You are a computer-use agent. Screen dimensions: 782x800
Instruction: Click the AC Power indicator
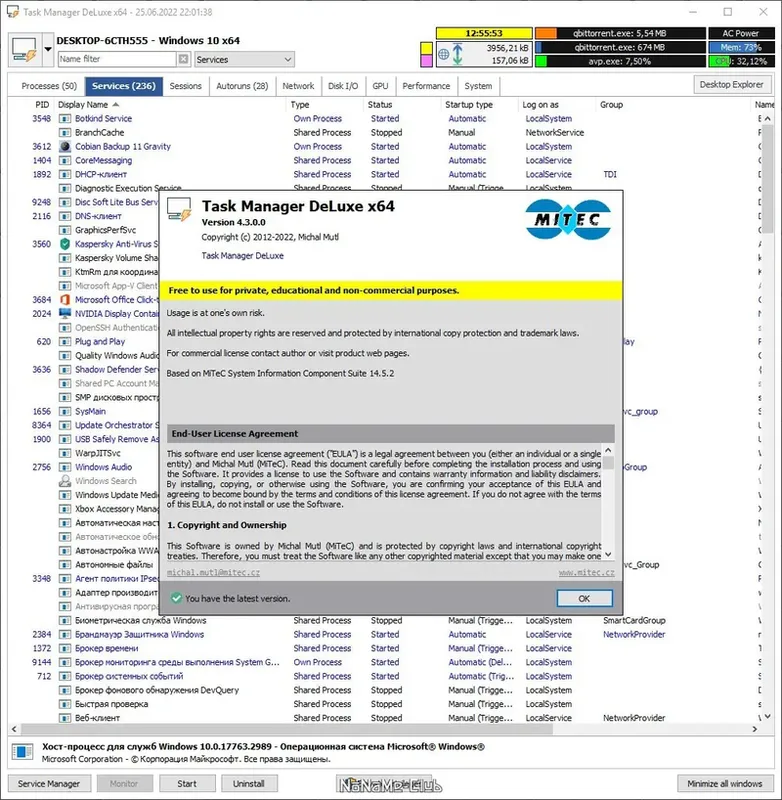pos(740,34)
